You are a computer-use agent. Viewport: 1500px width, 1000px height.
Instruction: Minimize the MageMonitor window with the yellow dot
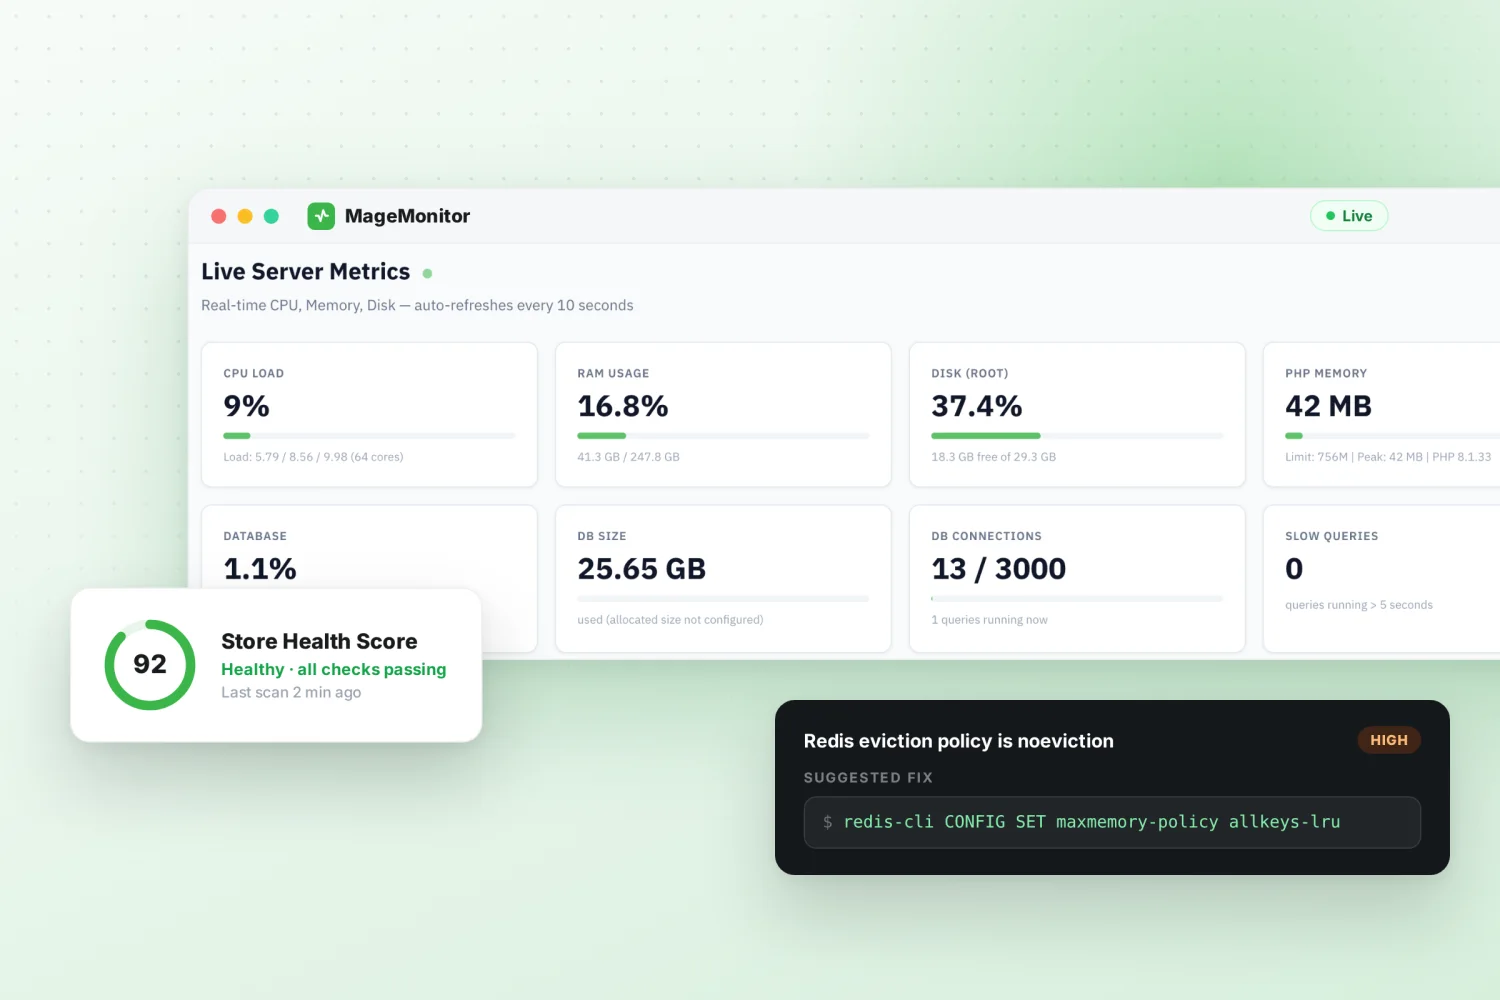(245, 216)
